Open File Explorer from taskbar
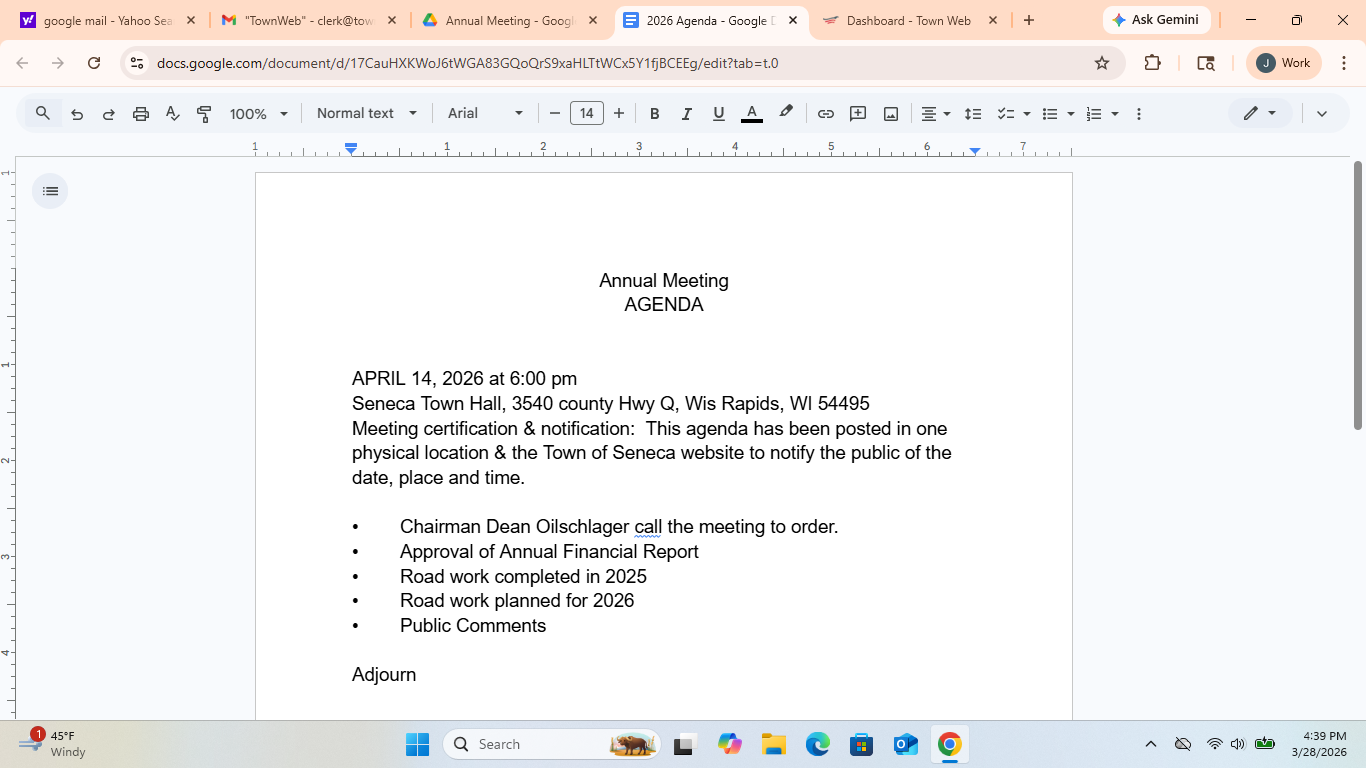Image resolution: width=1366 pixels, height=768 pixels. tap(773, 744)
